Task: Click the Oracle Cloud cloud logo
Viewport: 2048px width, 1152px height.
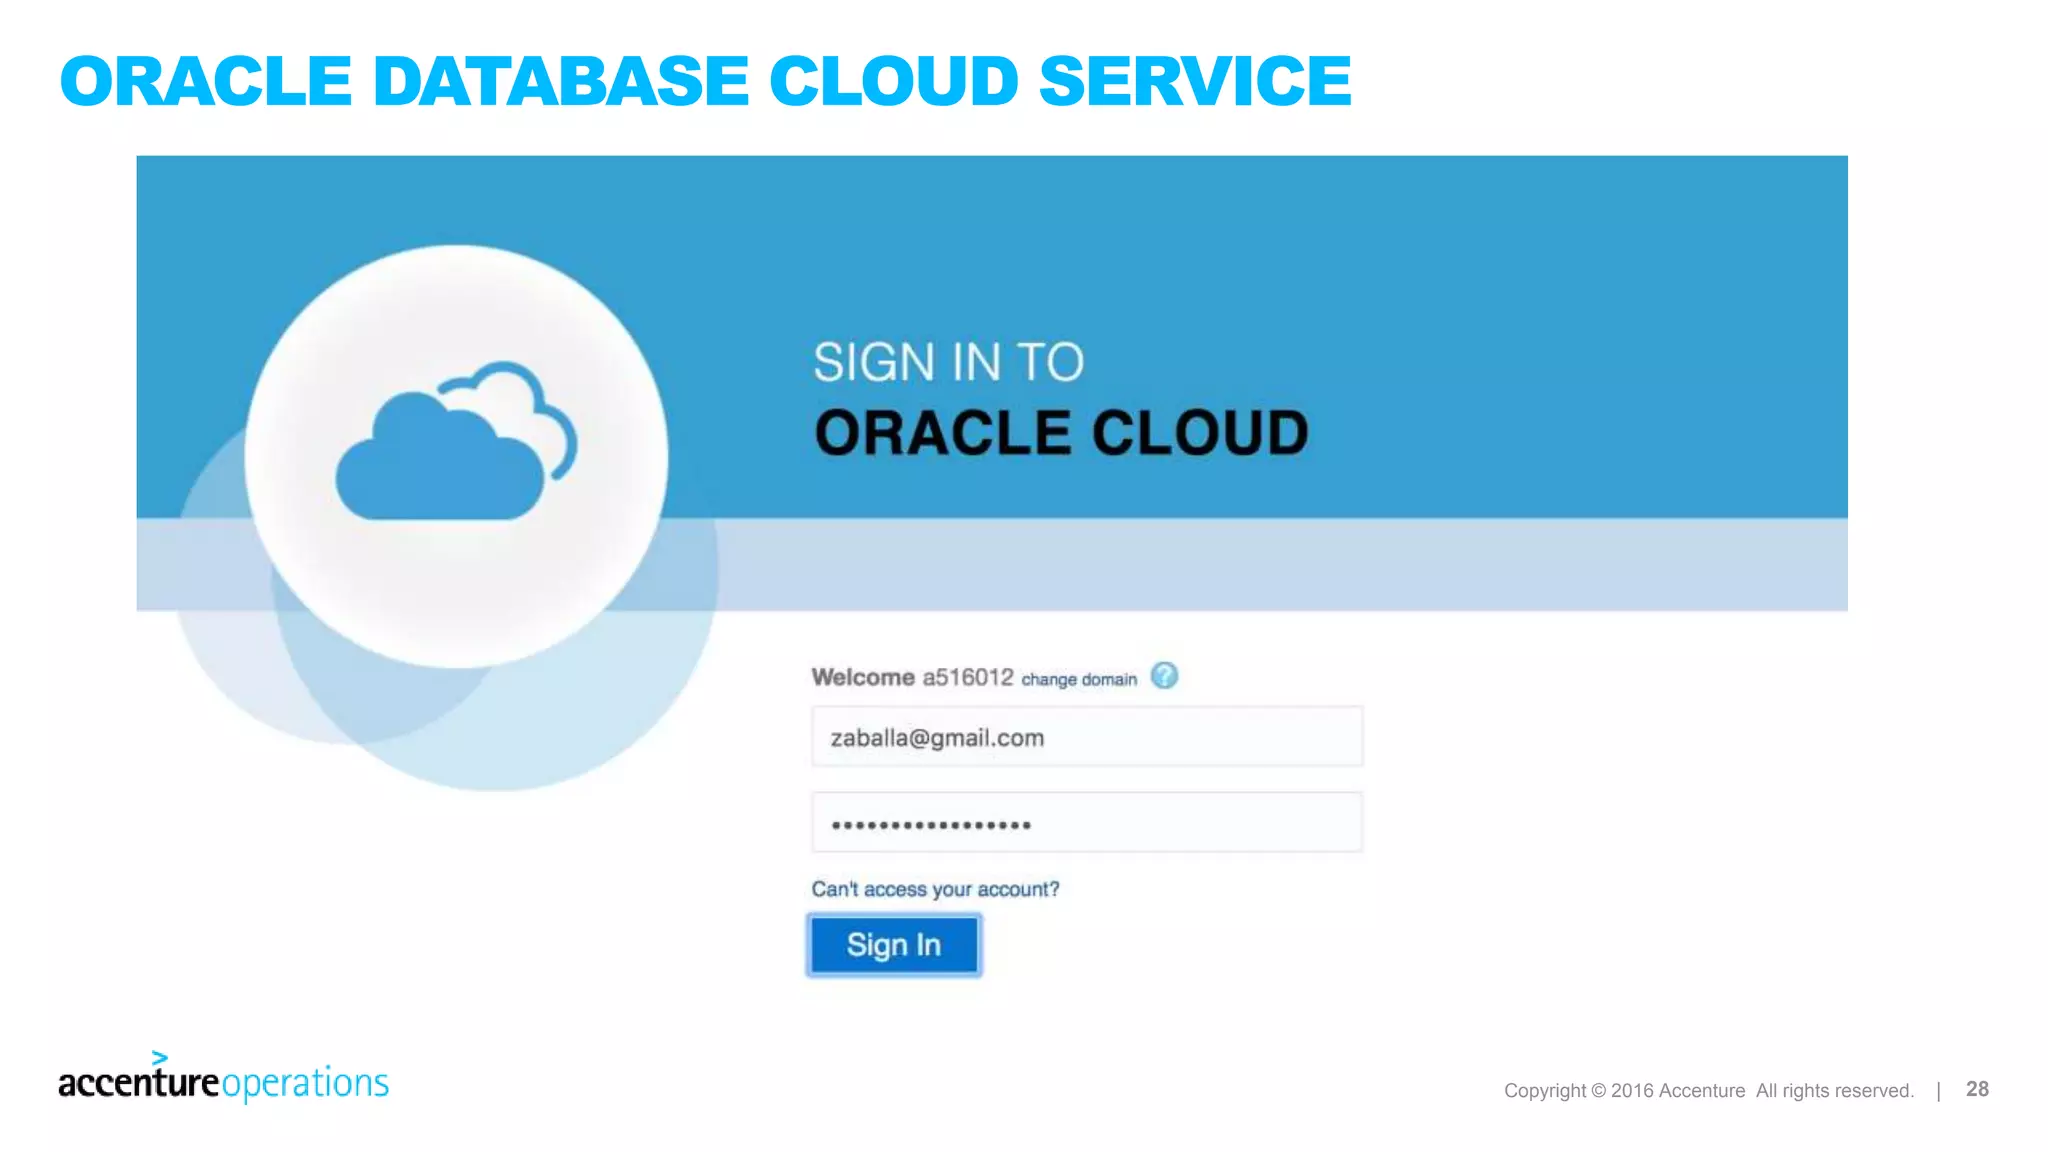Action: pos(456,442)
